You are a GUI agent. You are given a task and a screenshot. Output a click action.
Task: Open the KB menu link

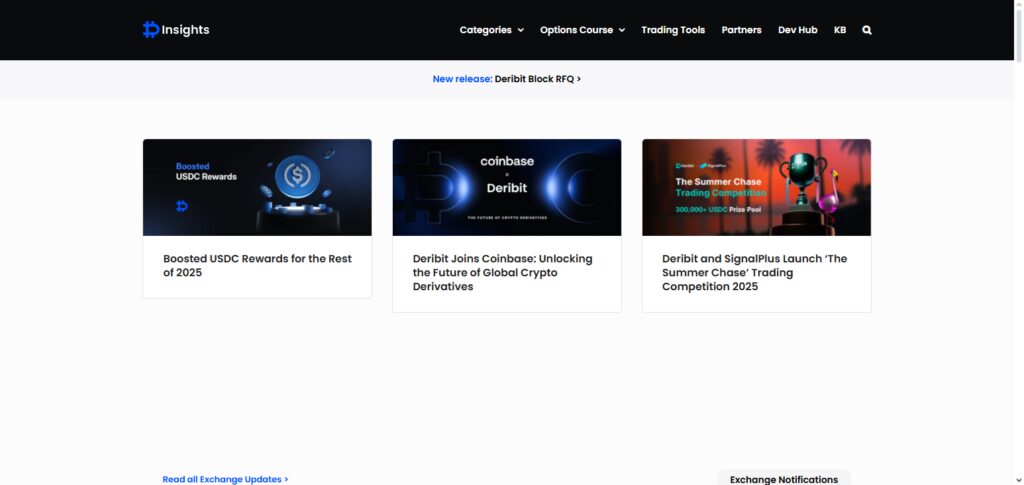pyautogui.click(x=840, y=30)
